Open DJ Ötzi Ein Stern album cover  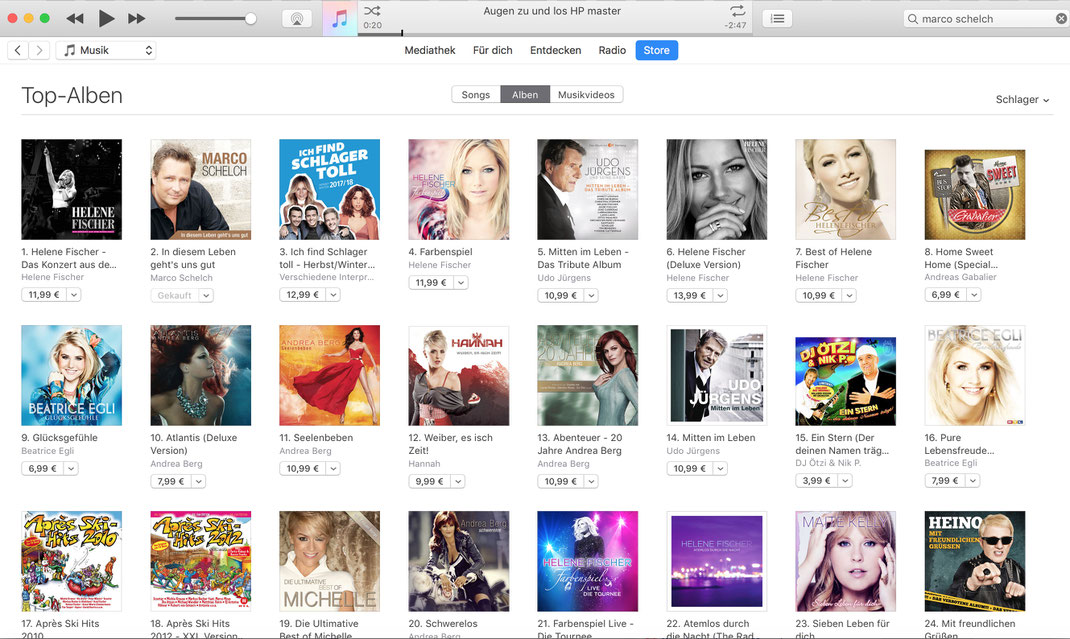[845, 381]
